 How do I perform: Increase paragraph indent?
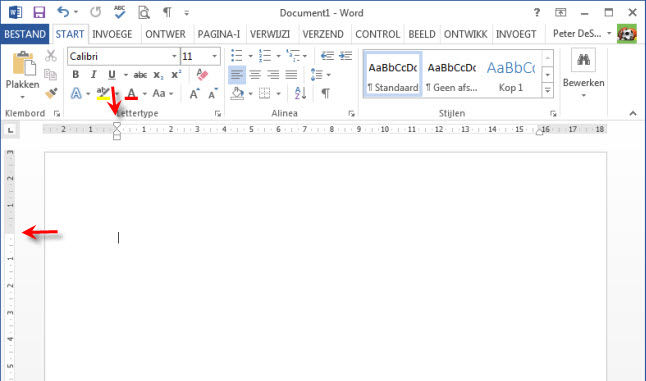pyautogui.click(x=345, y=55)
